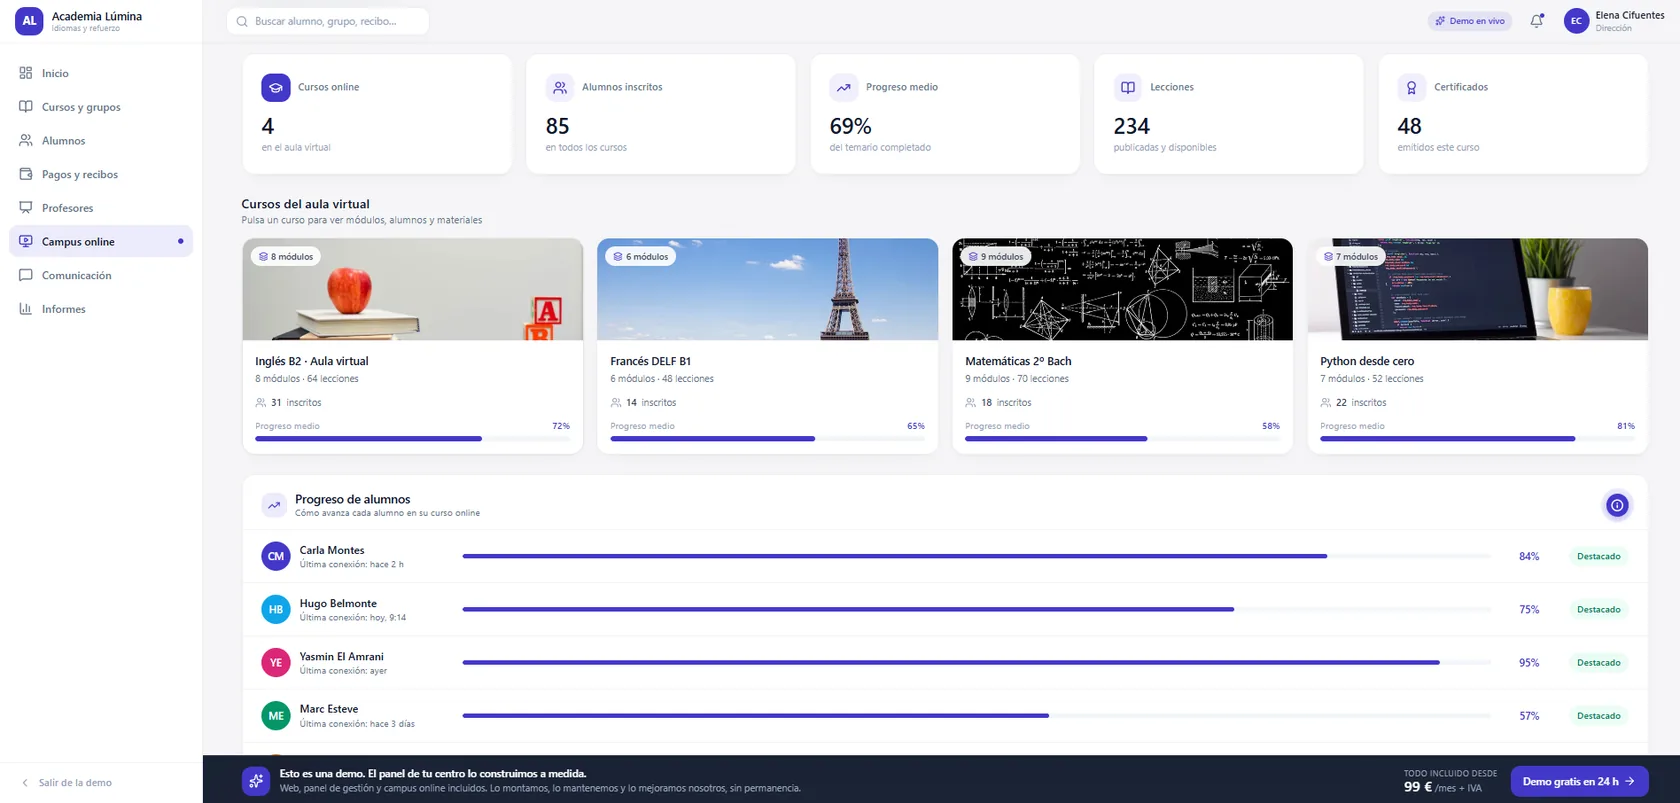Click Python desde cero course title

tap(1367, 361)
